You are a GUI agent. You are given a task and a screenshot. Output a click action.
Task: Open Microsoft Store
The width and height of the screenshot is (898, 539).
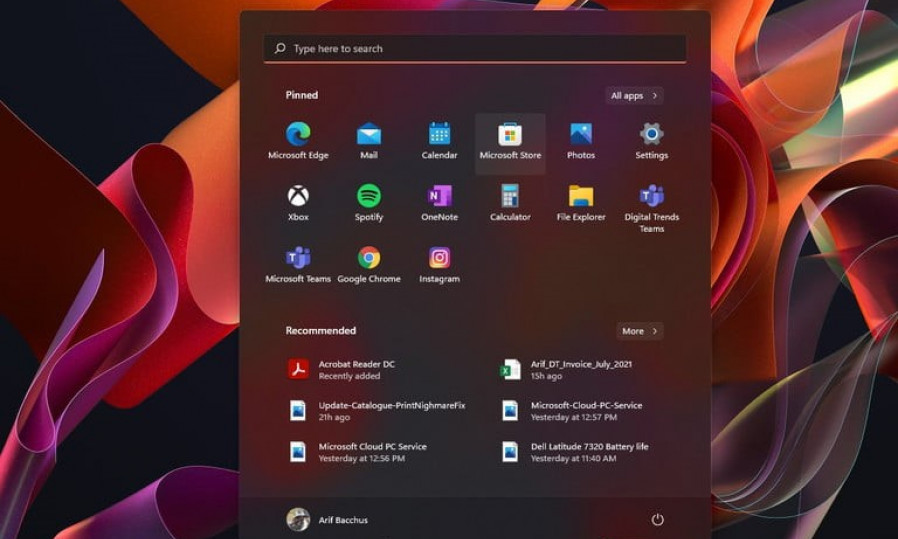click(x=510, y=143)
